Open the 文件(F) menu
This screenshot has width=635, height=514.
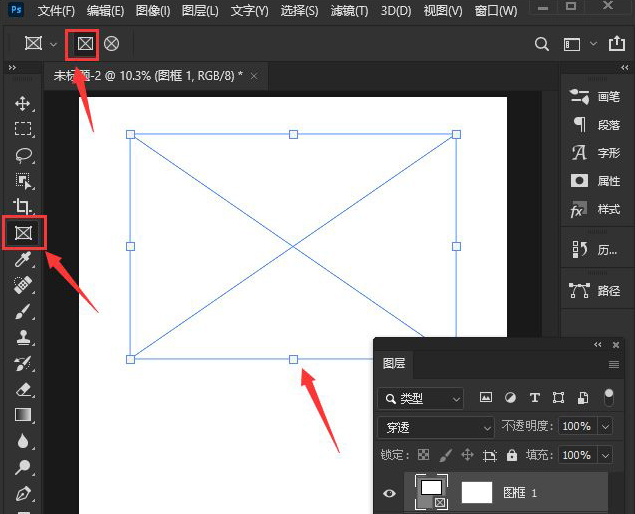57,11
